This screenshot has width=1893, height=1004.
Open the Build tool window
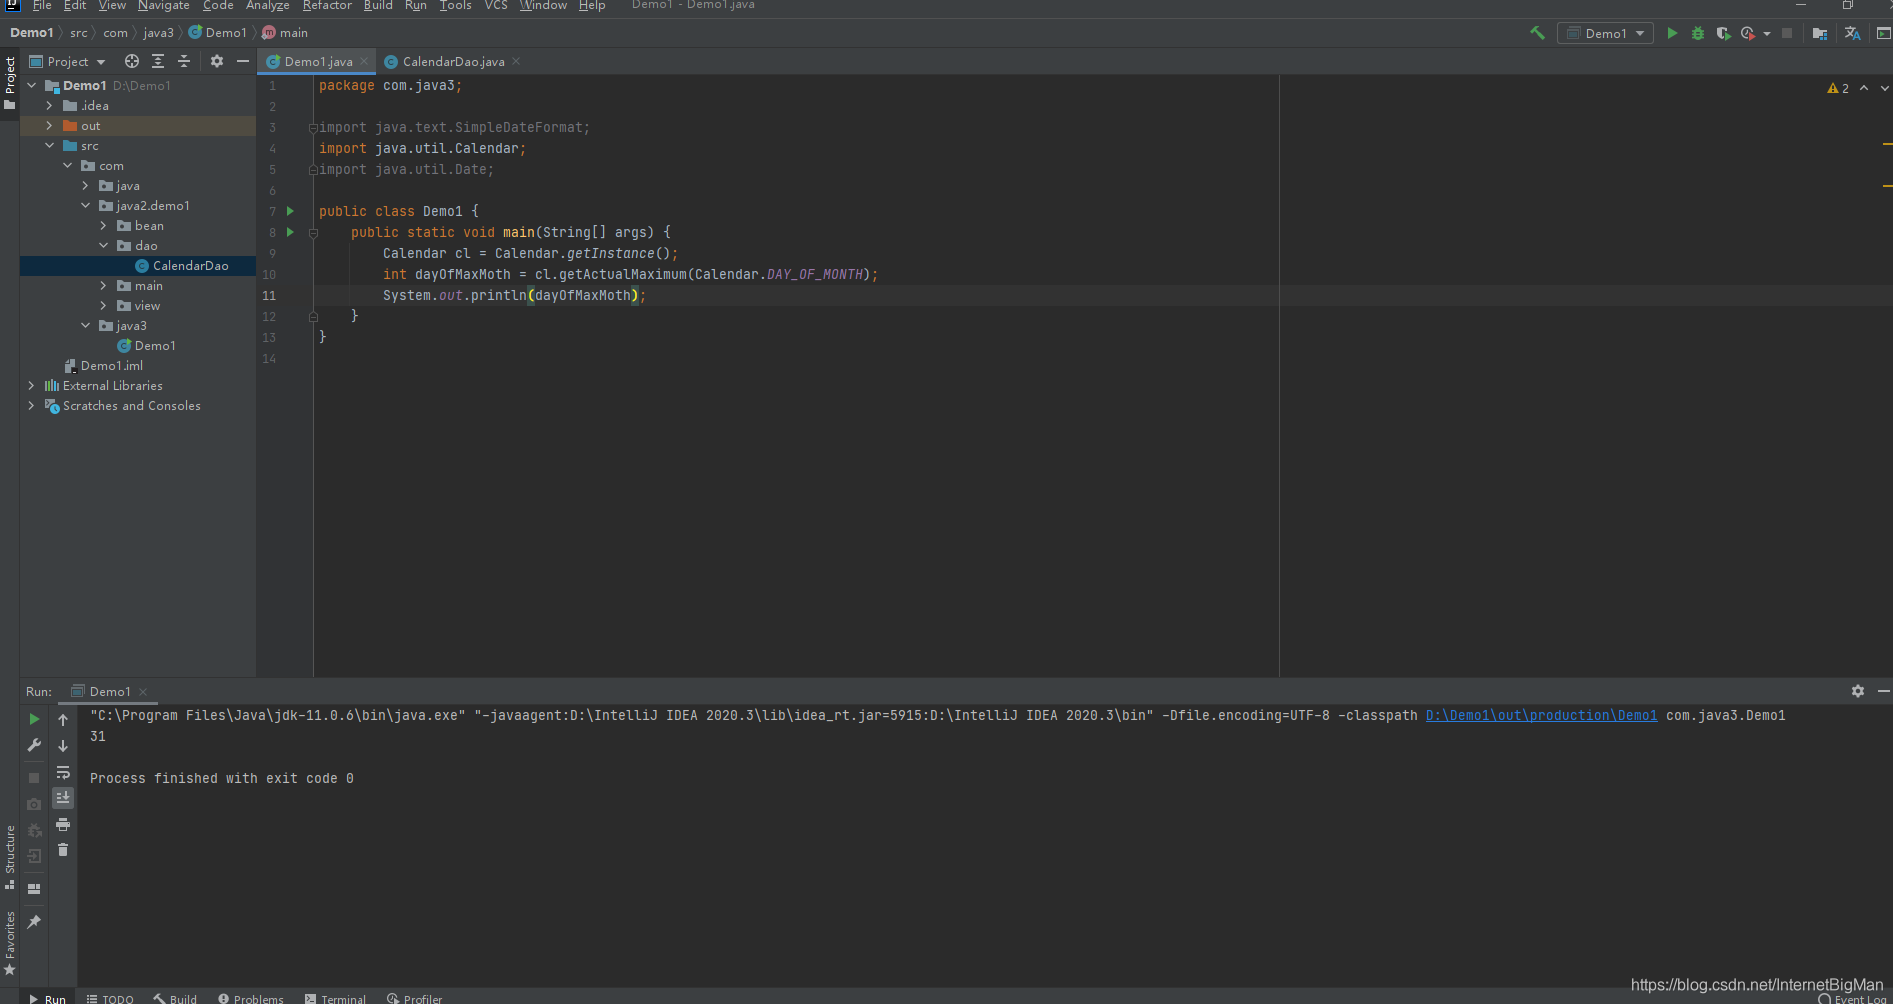pos(176,998)
